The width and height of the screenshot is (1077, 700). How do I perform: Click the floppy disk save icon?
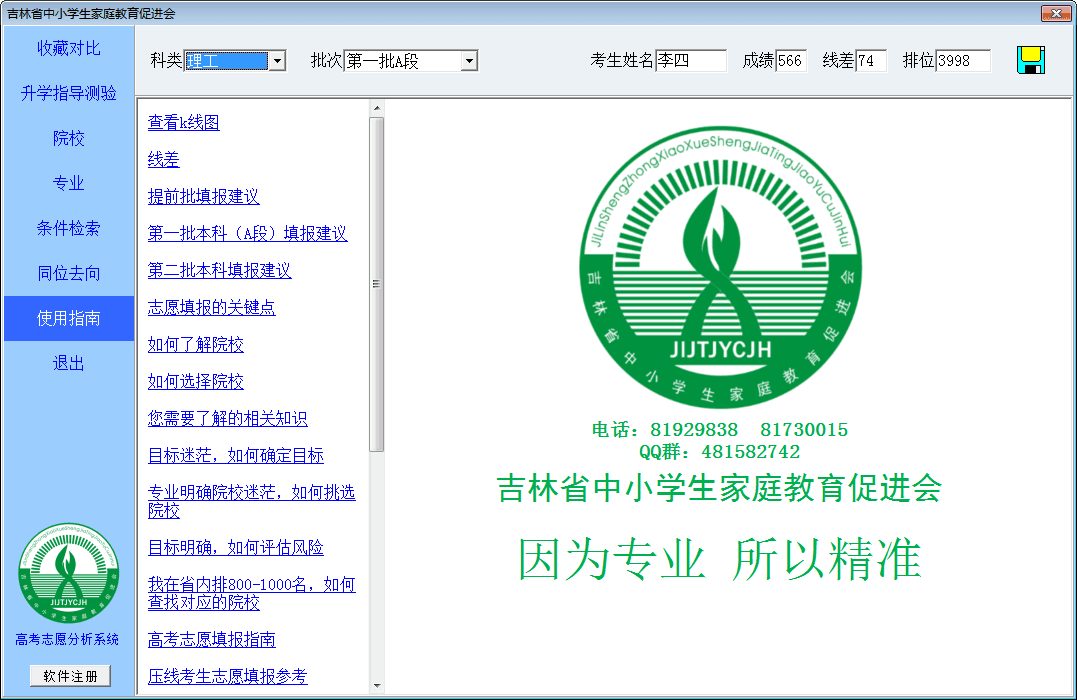1030,60
